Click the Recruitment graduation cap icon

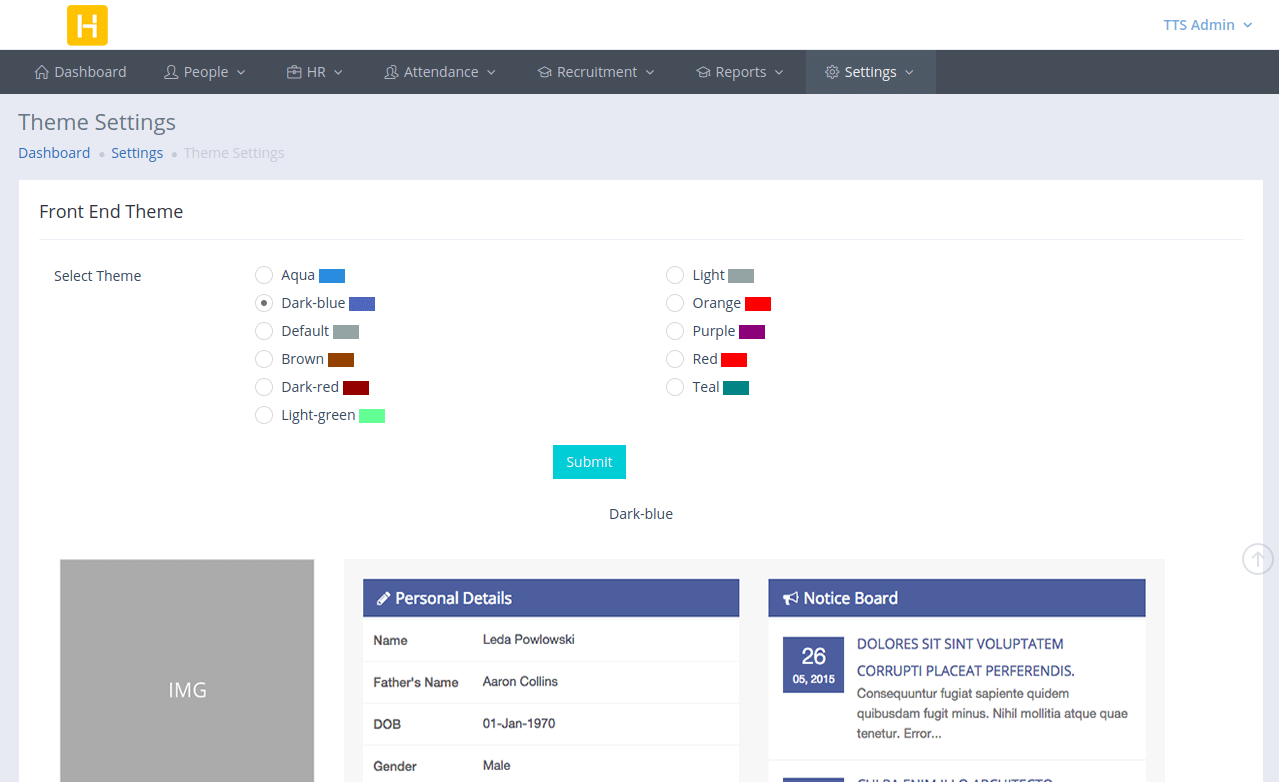coord(545,72)
